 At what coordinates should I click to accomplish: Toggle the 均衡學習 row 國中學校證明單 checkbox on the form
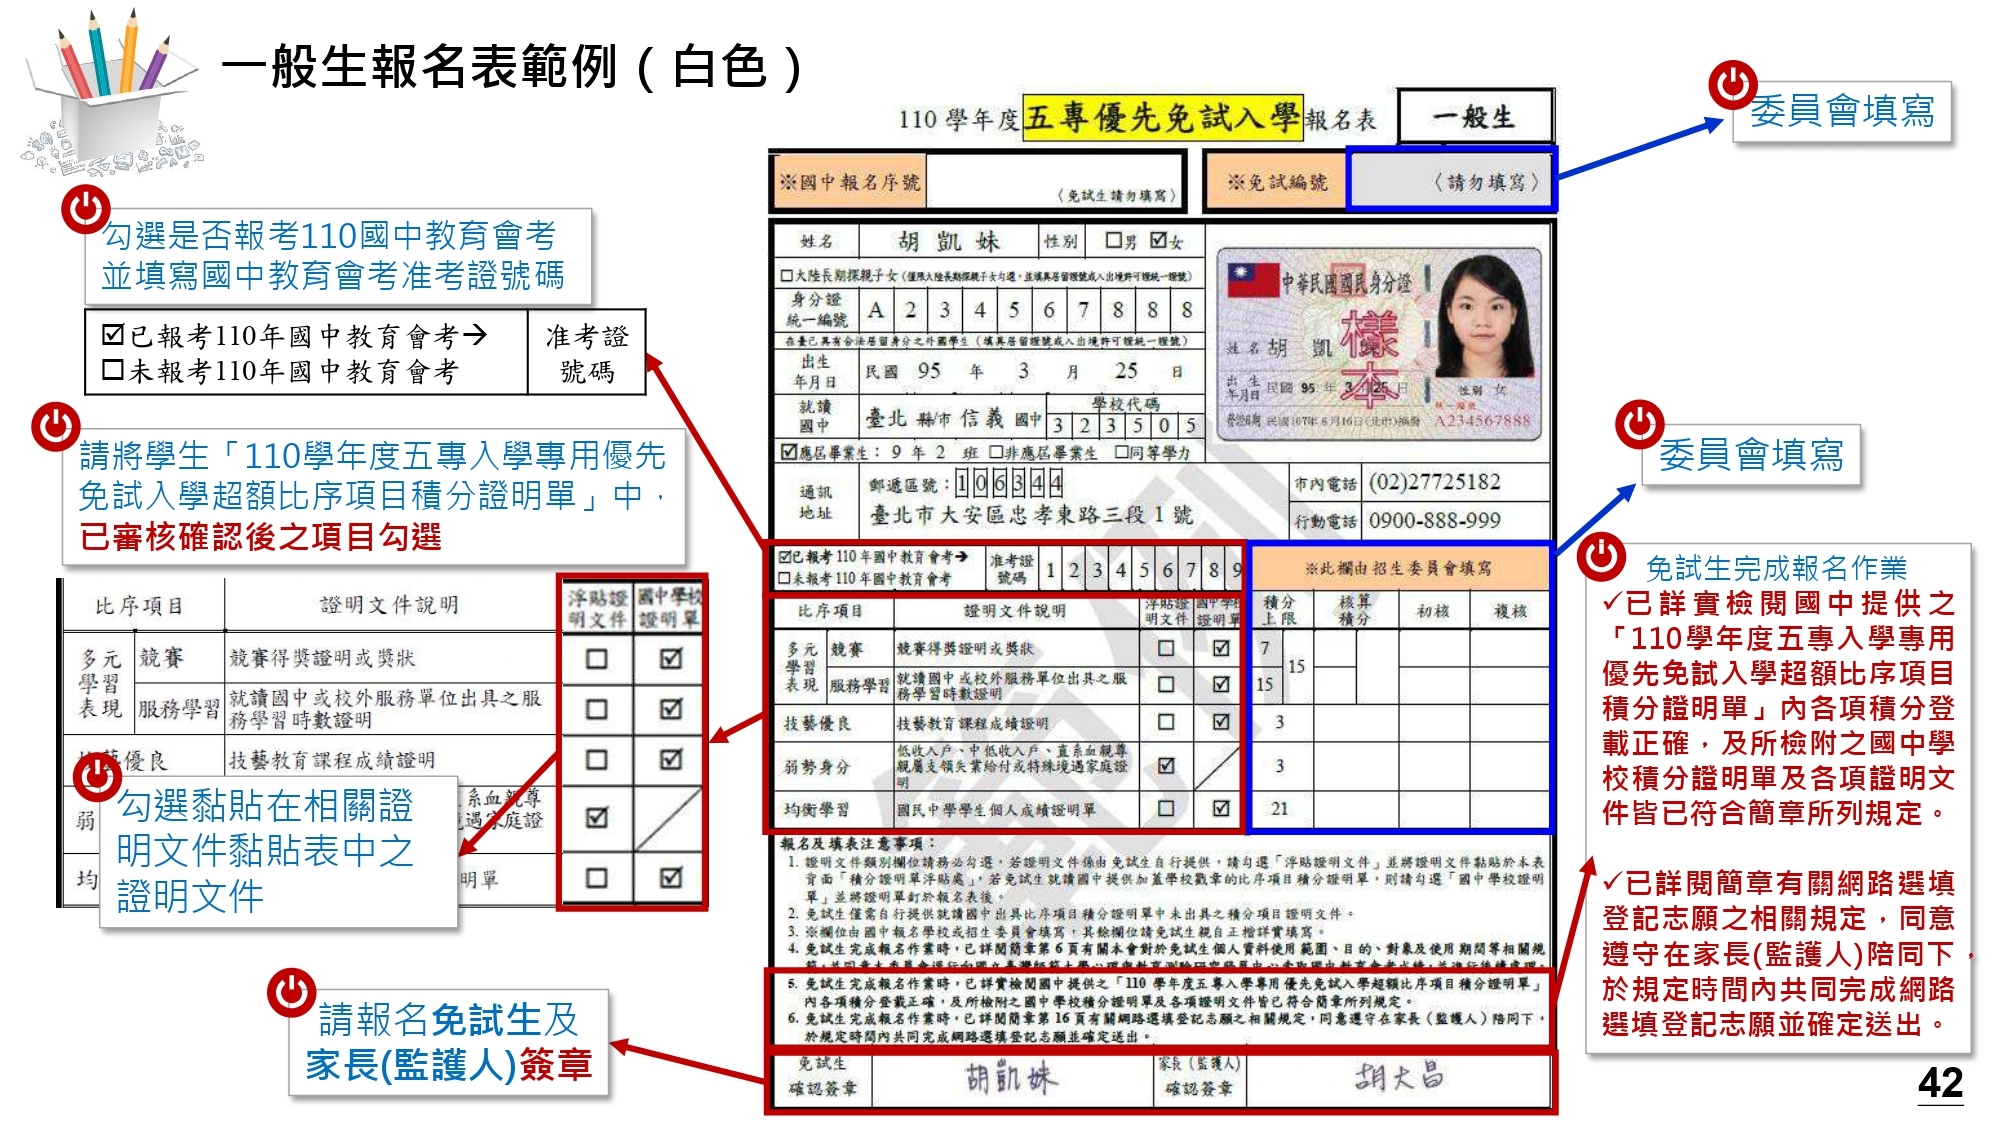(x=1221, y=808)
